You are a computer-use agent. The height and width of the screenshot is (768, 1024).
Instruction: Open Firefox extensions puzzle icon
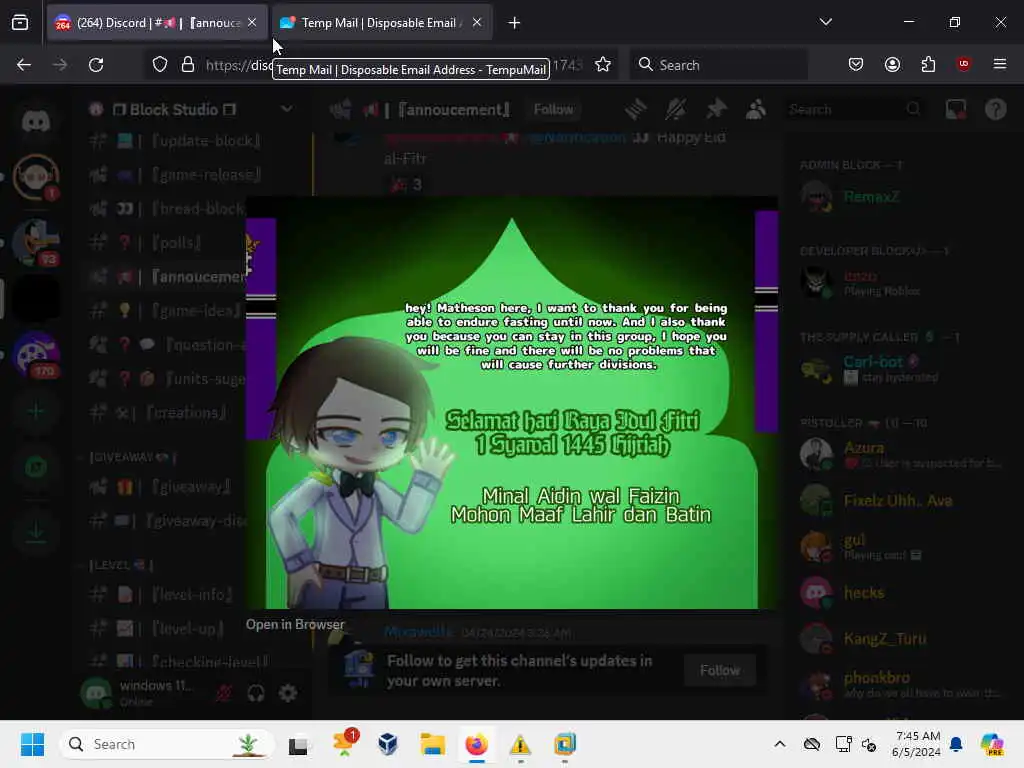pyautogui.click(x=928, y=64)
